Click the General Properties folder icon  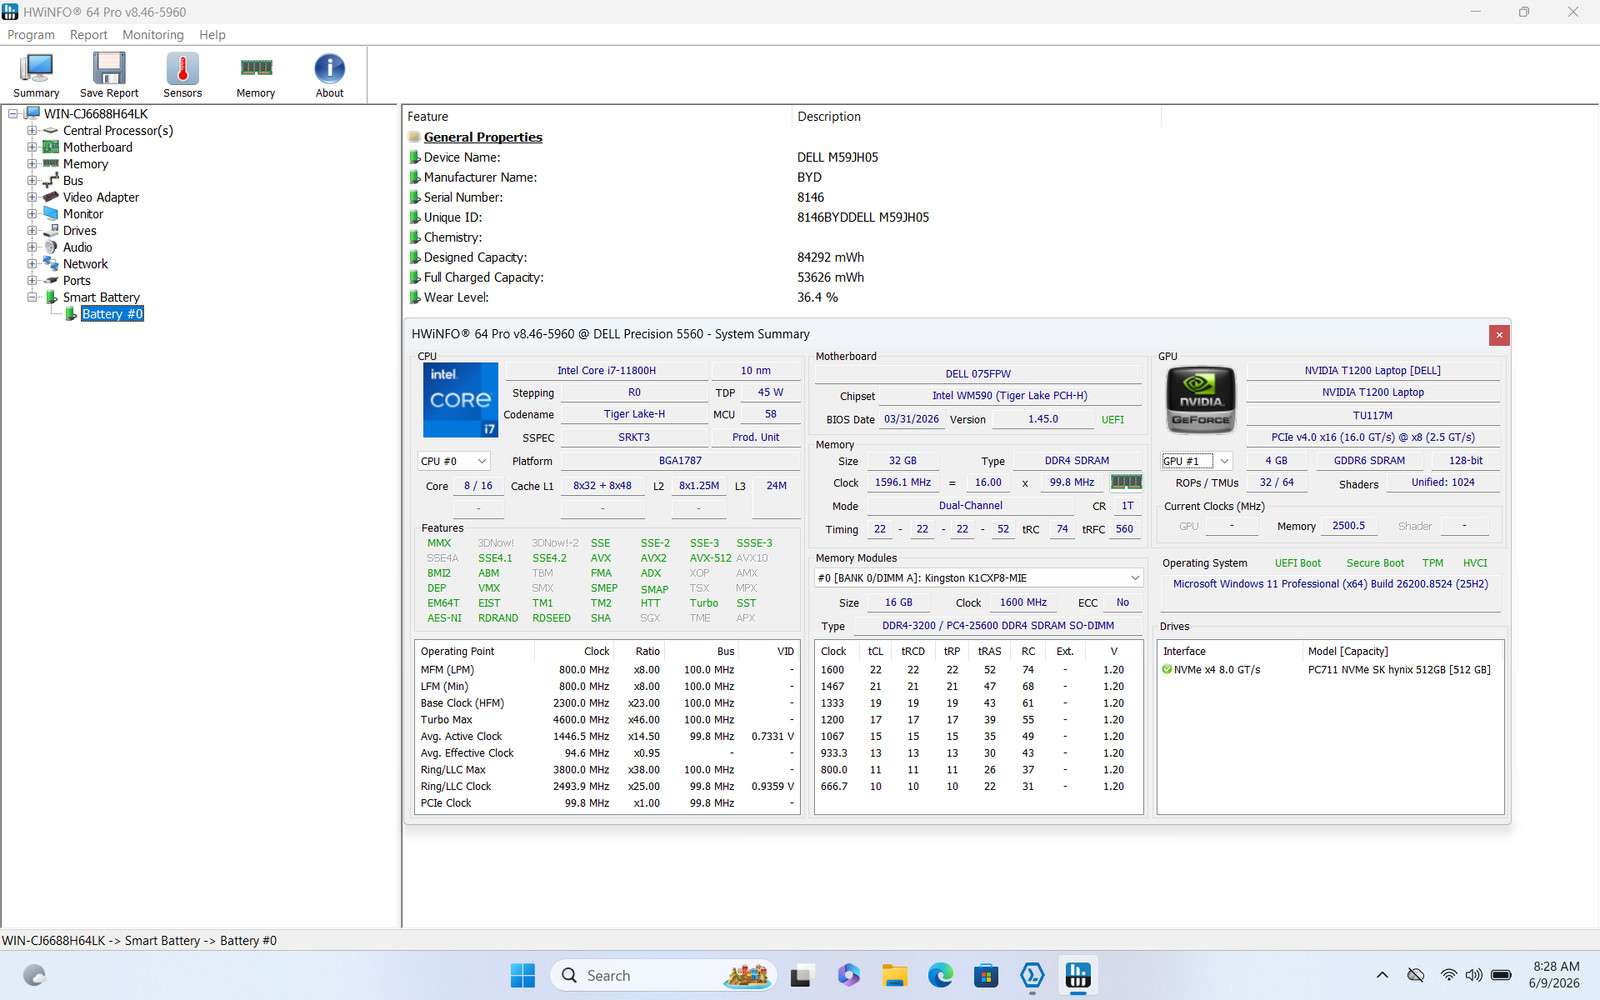tap(414, 137)
